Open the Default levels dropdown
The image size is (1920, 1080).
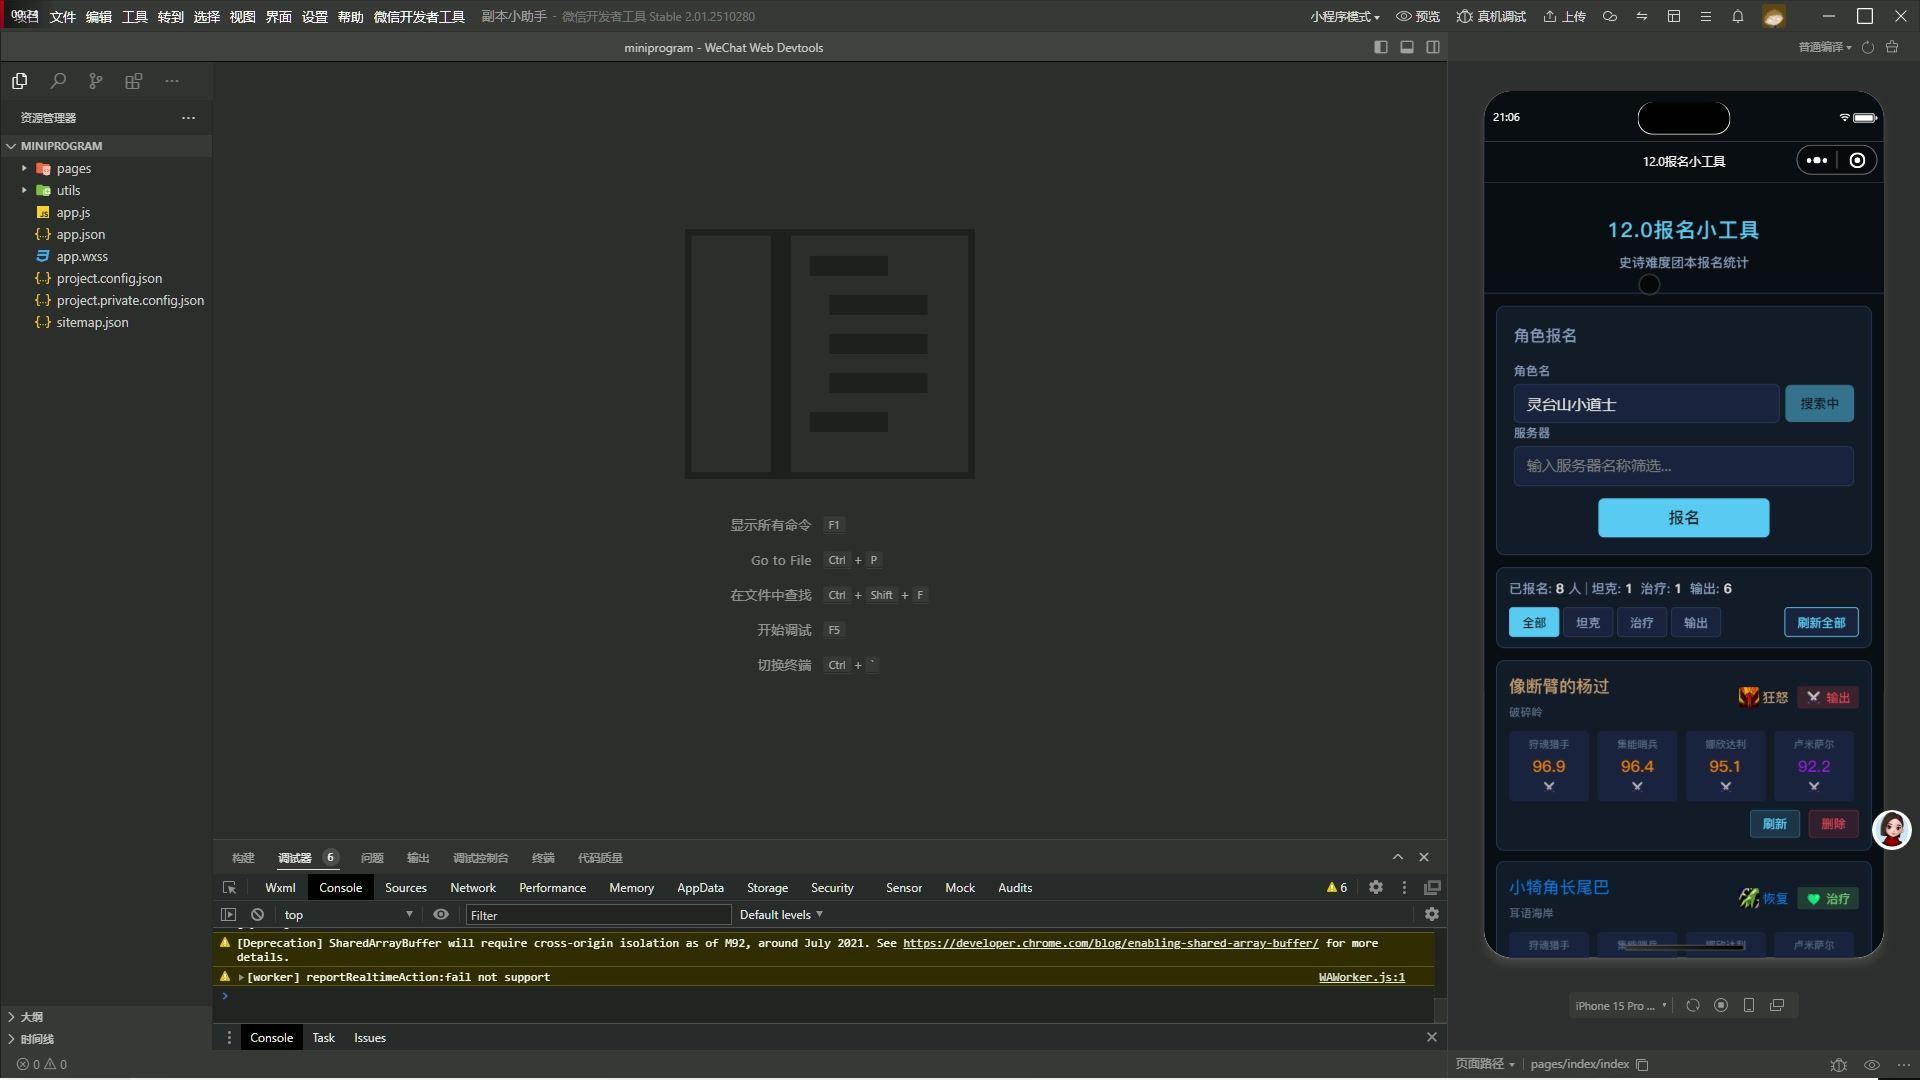781,914
